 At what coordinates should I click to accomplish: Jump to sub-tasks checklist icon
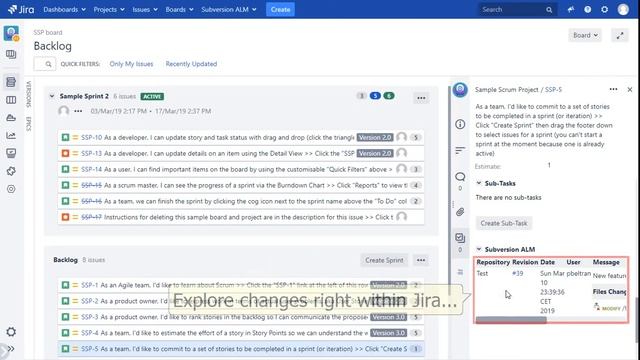(460, 238)
